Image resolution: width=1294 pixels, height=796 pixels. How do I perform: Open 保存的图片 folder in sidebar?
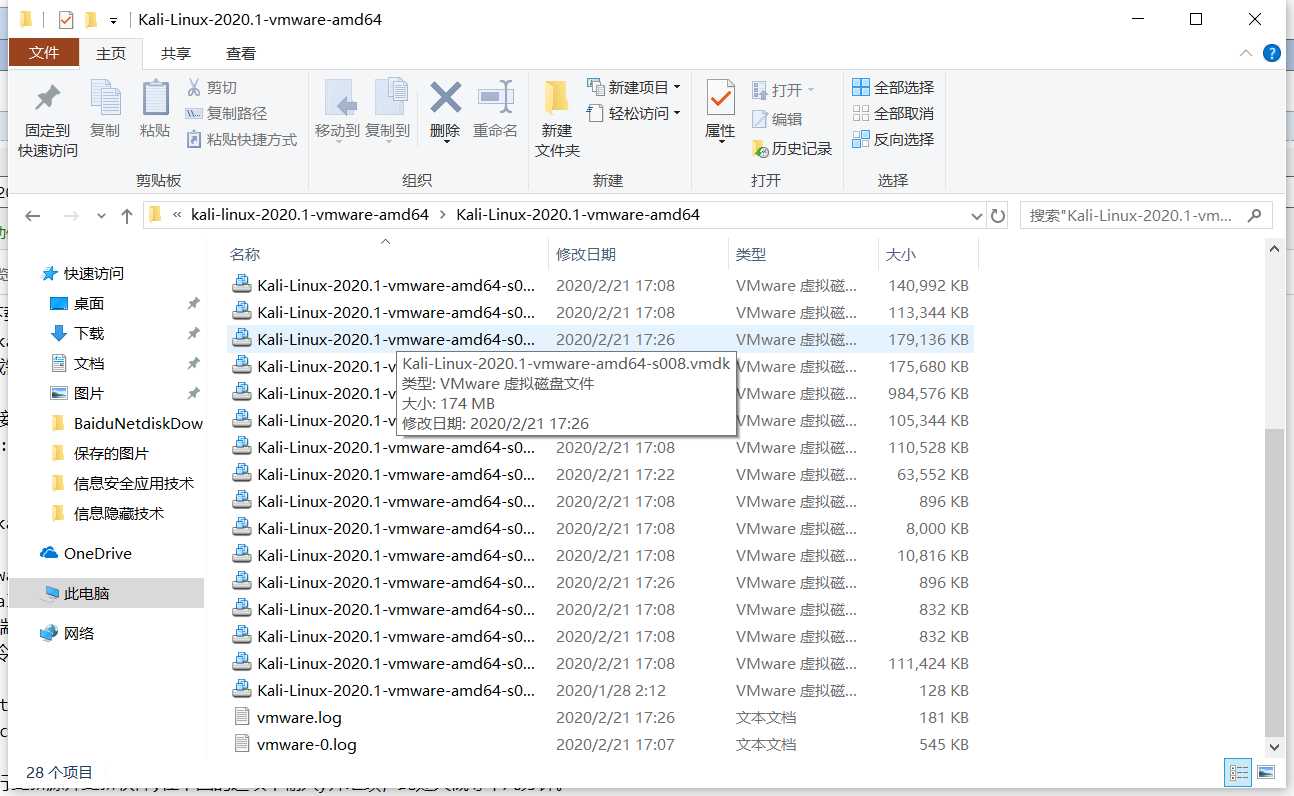tap(99, 453)
